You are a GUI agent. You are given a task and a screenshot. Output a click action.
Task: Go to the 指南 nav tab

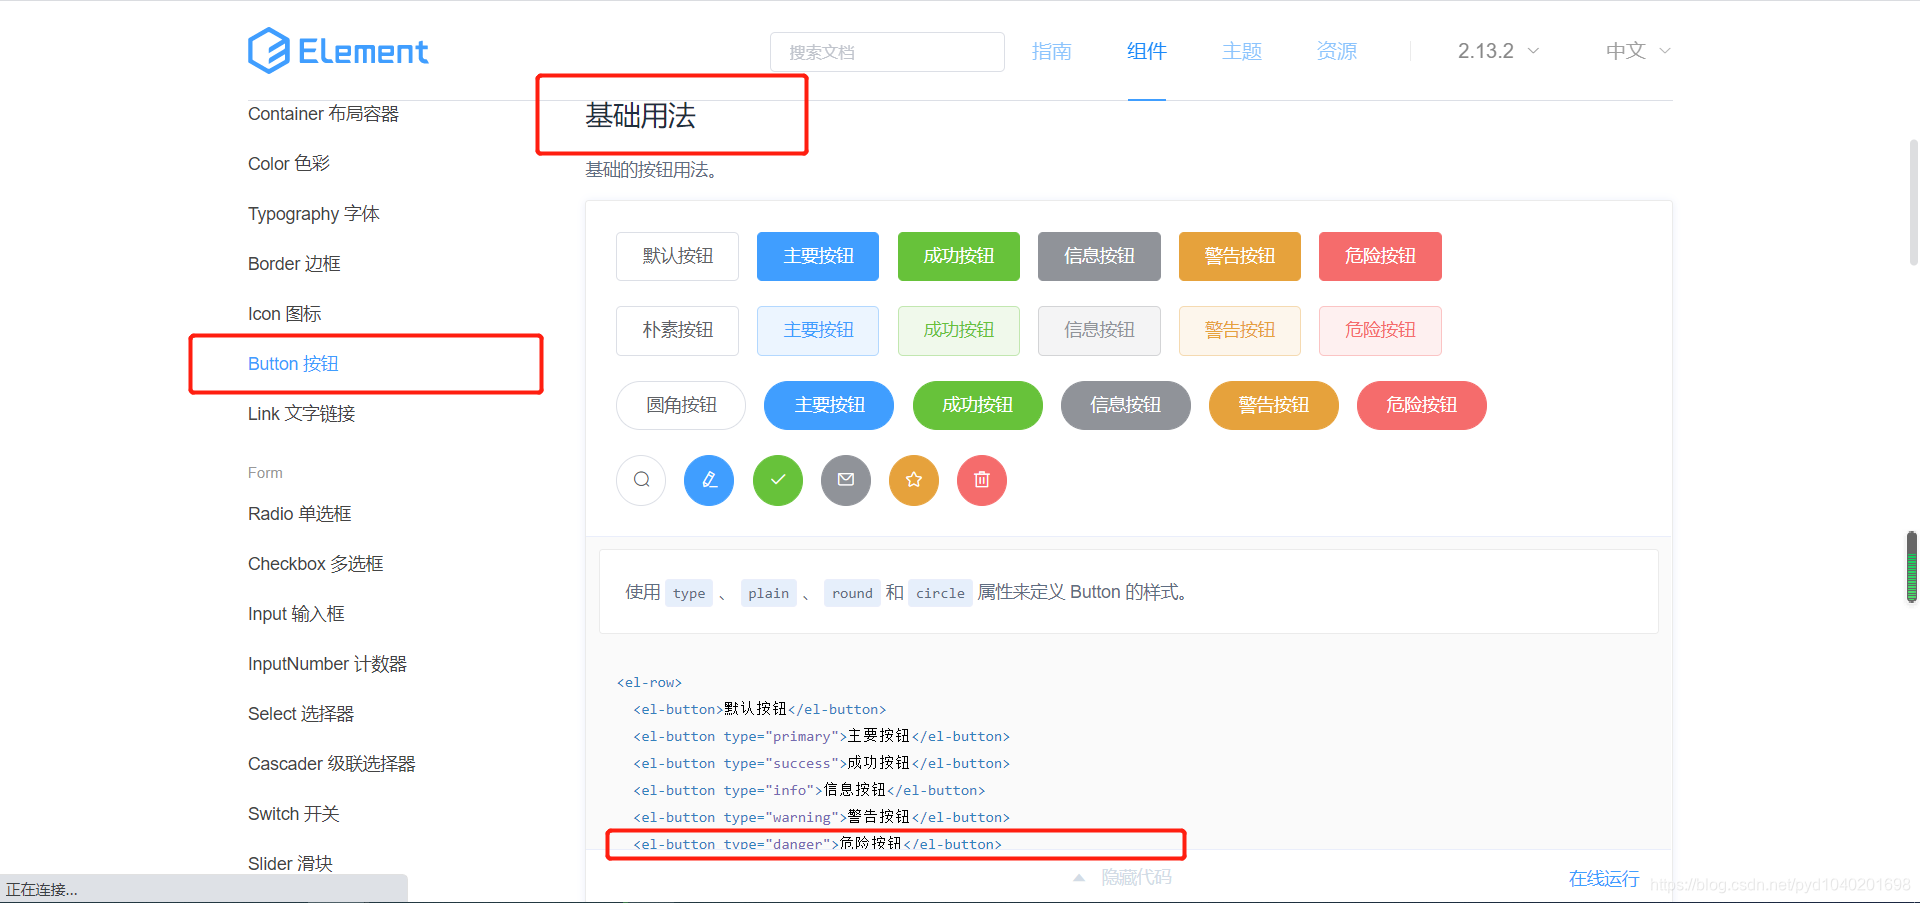click(x=1051, y=51)
